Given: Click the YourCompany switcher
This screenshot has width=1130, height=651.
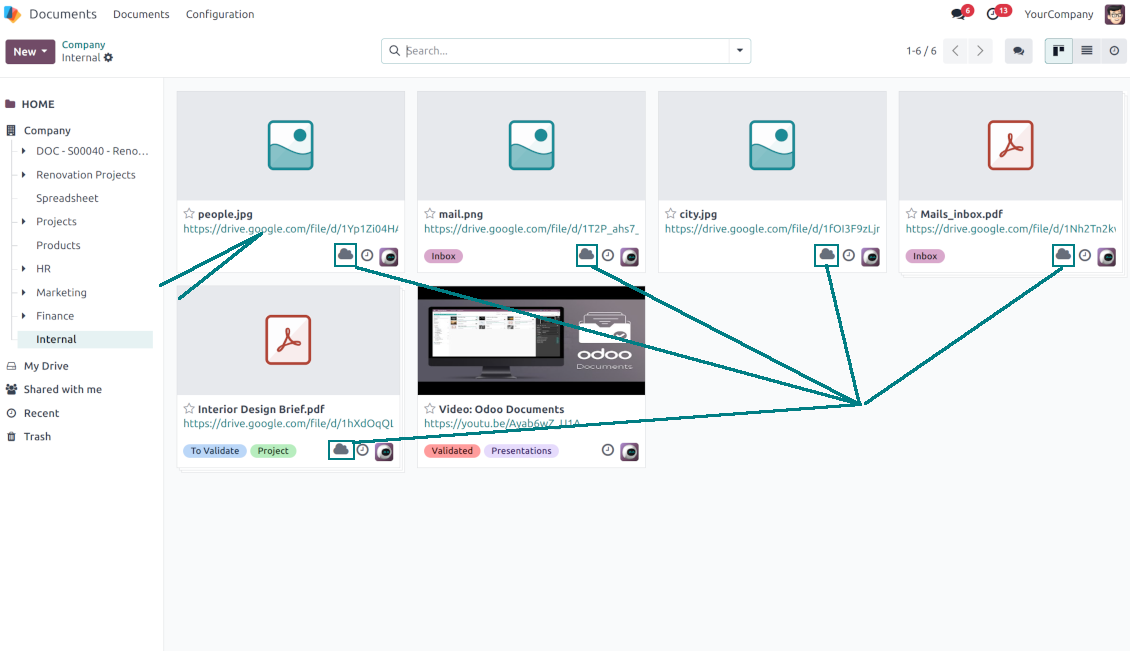Looking at the screenshot, I should pos(1059,14).
